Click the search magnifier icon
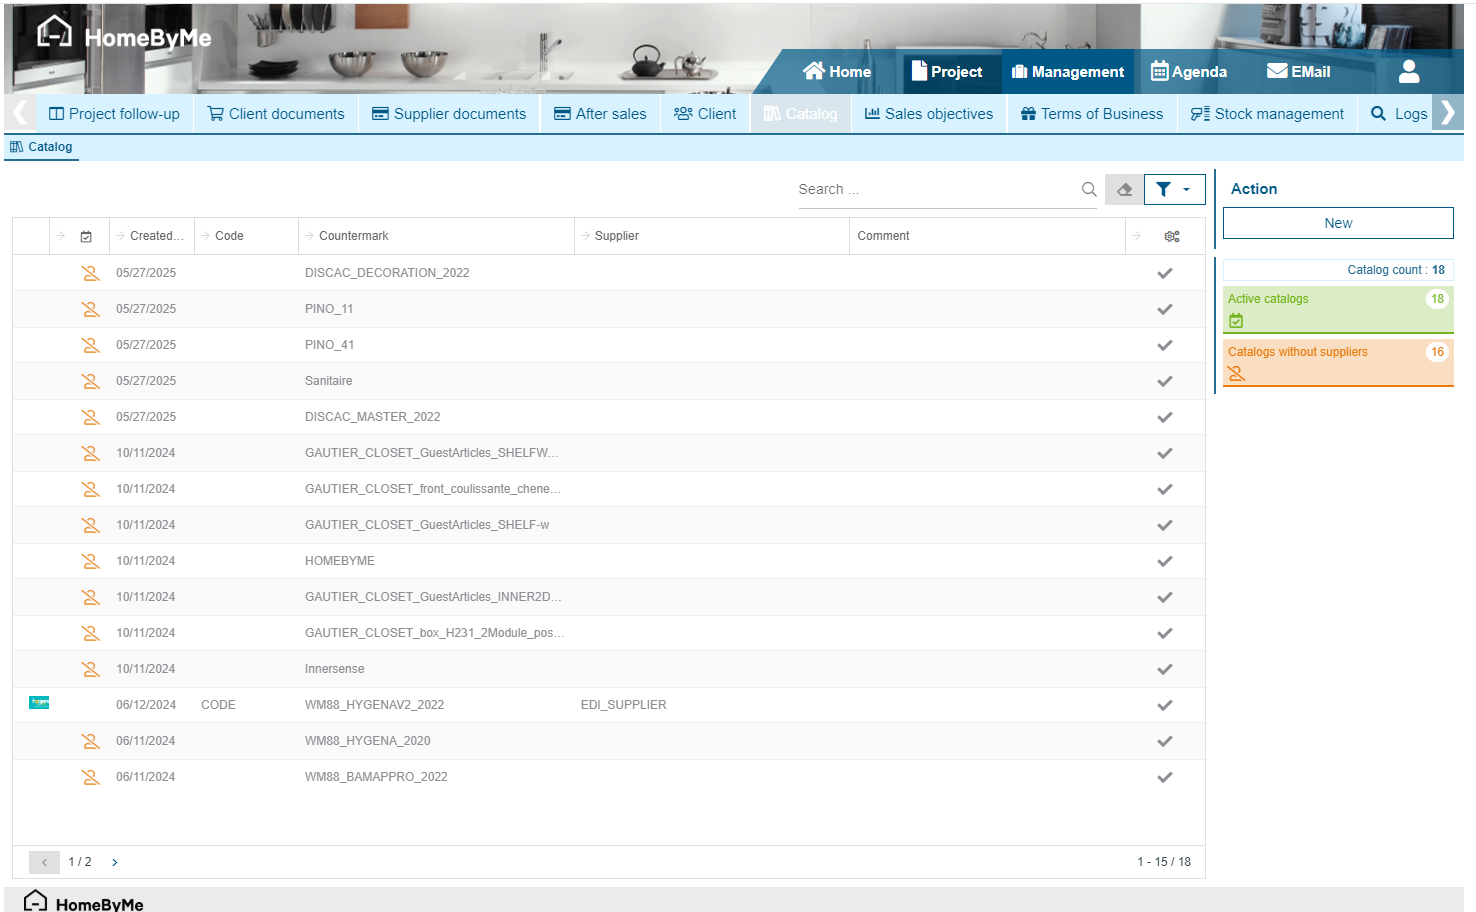1476x912 pixels. (1089, 189)
